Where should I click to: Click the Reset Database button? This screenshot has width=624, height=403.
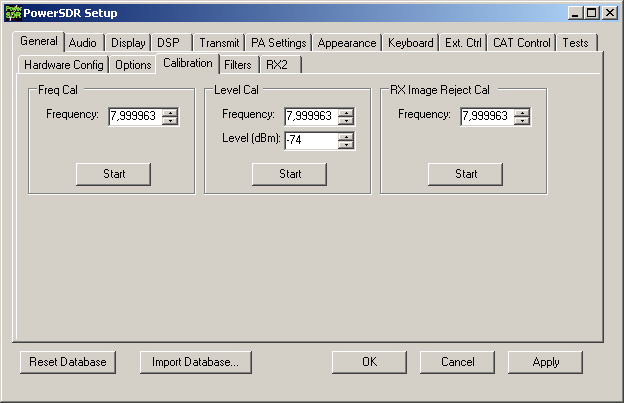coord(68,362)
